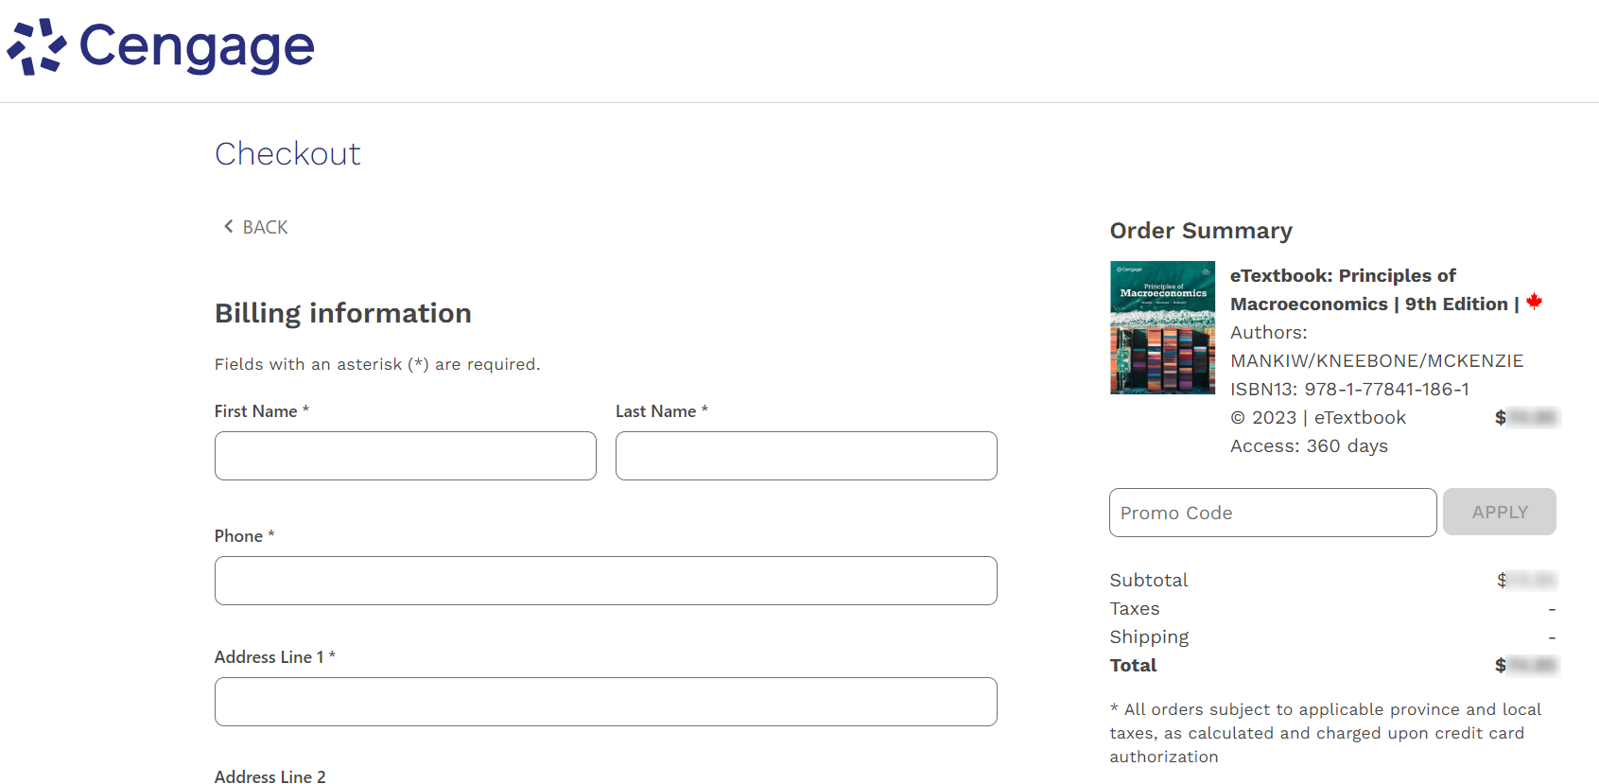Go back using the BACK link

[x=255, y=227]
